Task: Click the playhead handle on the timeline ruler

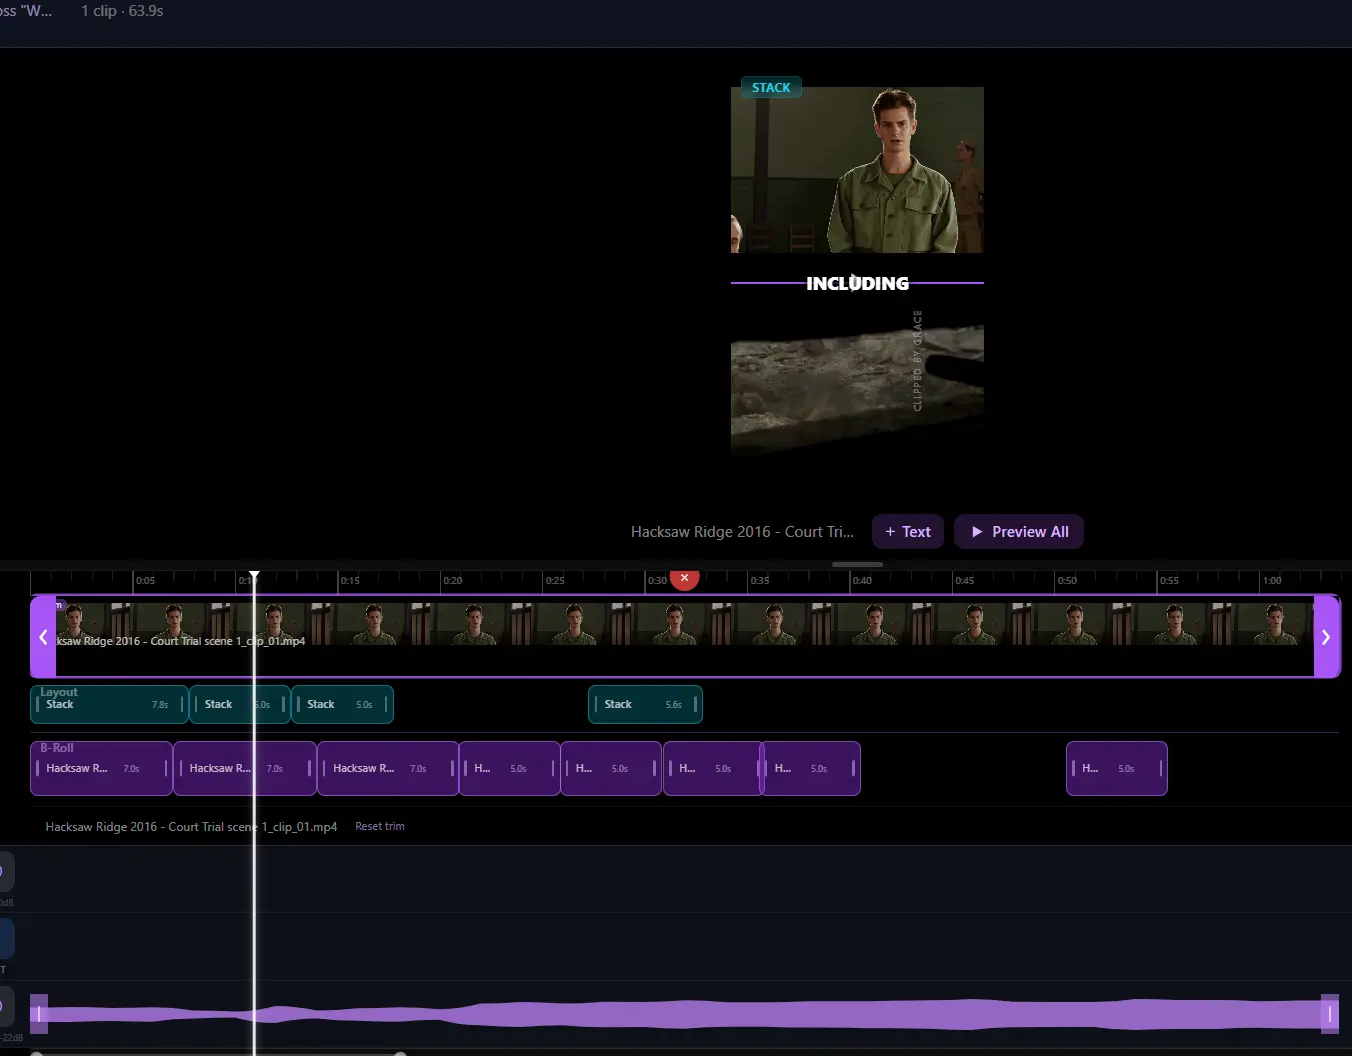Action: [x=254, y=575]
